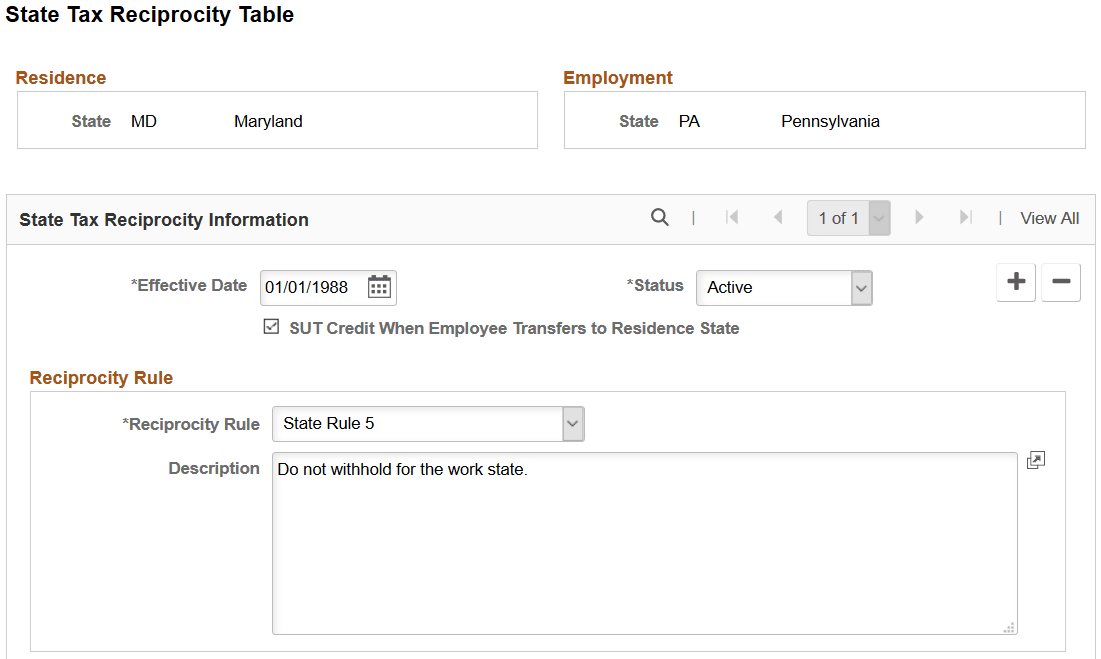This screenshot has height=659, width=1101.
Task: Open the Status dropdown showing Active
Action: click(858, 288)
